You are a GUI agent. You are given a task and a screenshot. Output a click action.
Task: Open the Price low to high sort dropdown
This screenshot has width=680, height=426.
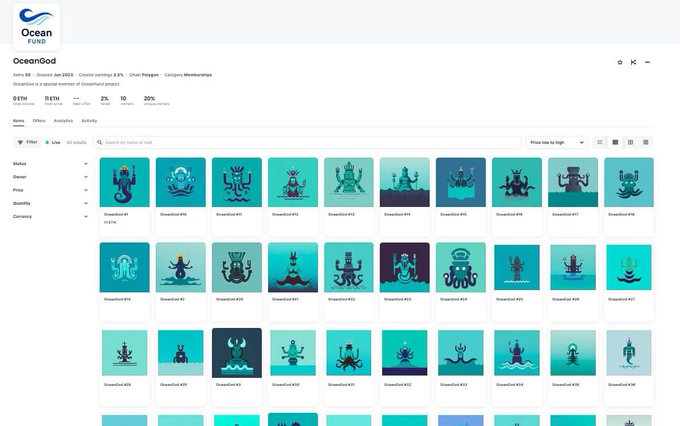(557, 142)
